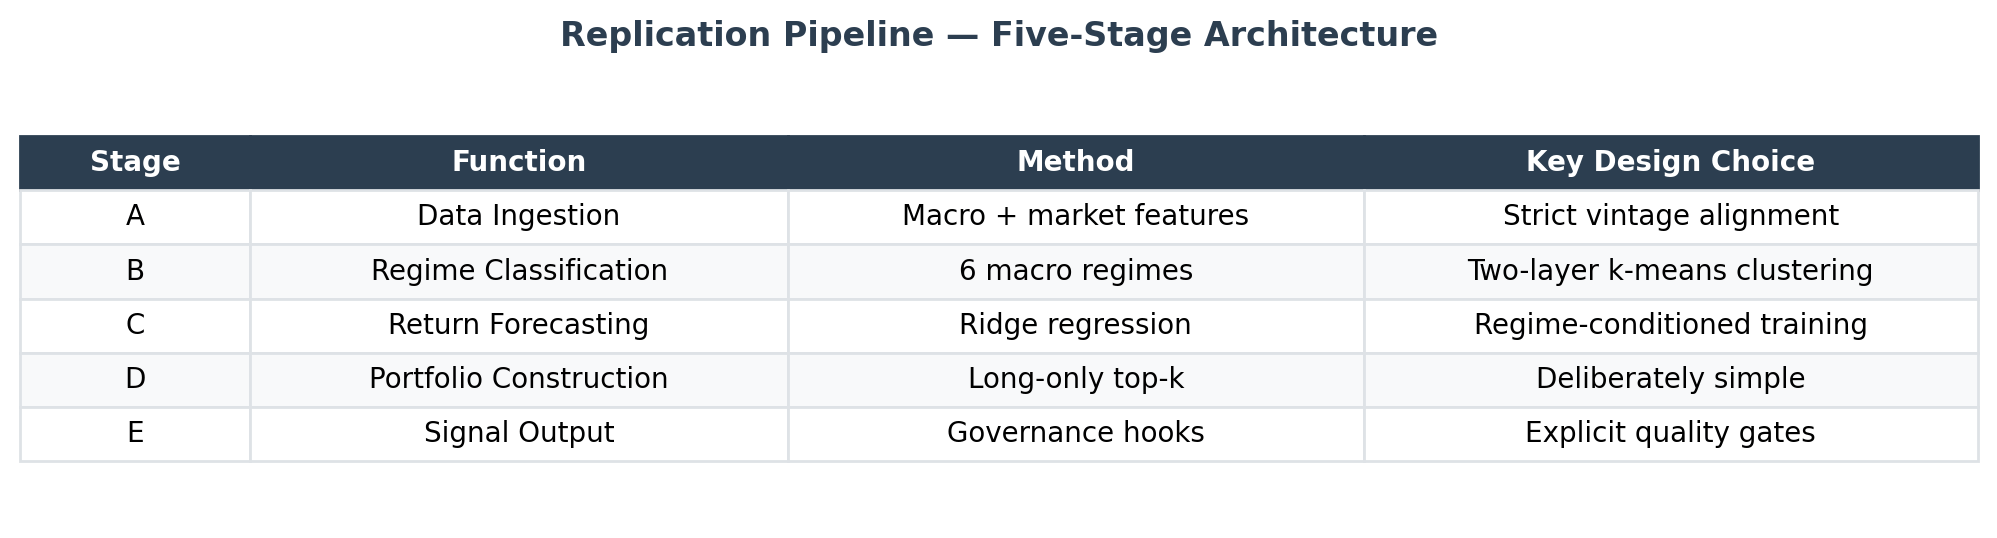Screen dimensions: 1997x538
Task: Click the Governance hooks cell
Action: (1076, 433)
